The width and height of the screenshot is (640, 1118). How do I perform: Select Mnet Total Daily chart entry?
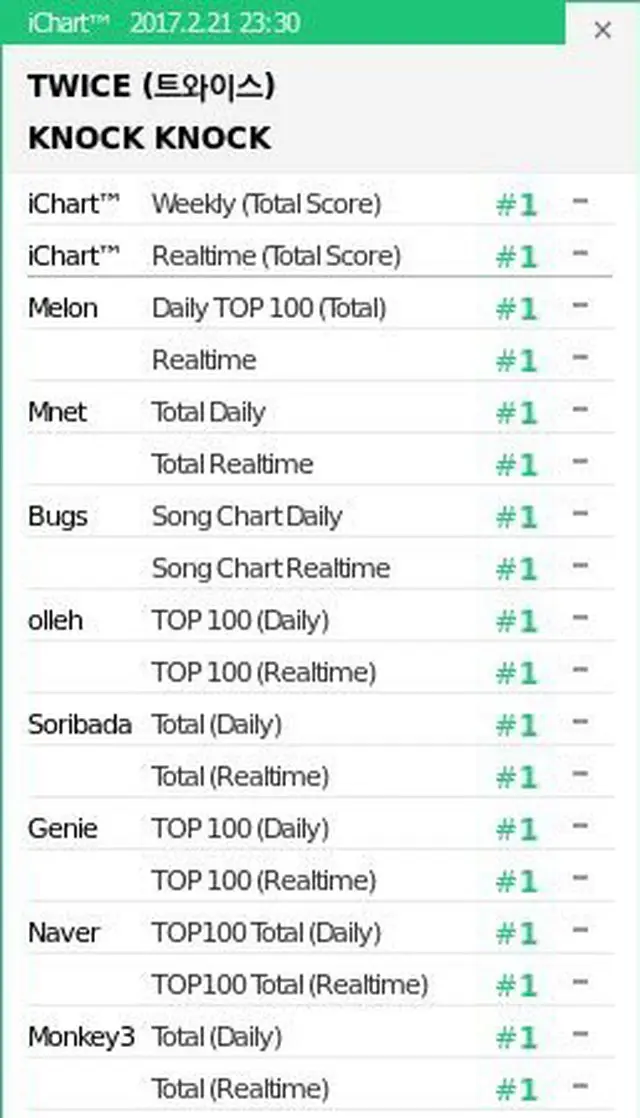320,412
